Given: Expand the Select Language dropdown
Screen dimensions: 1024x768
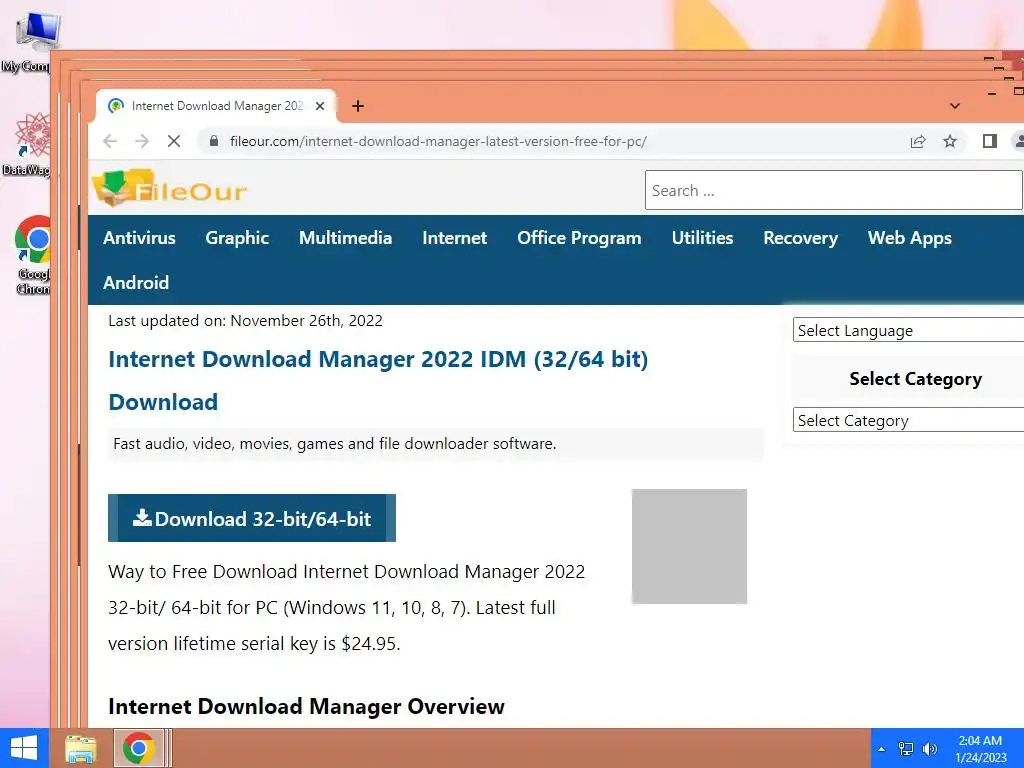Looking at the screenshot, I should point(908,330).
